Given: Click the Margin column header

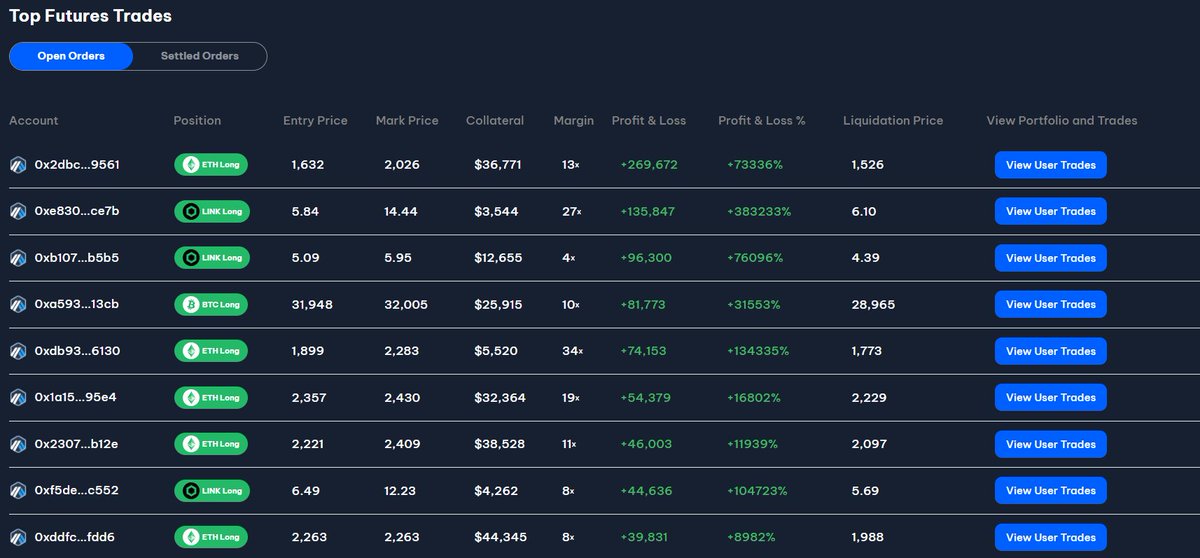Looking at the screenshot, I should (574, 120).
